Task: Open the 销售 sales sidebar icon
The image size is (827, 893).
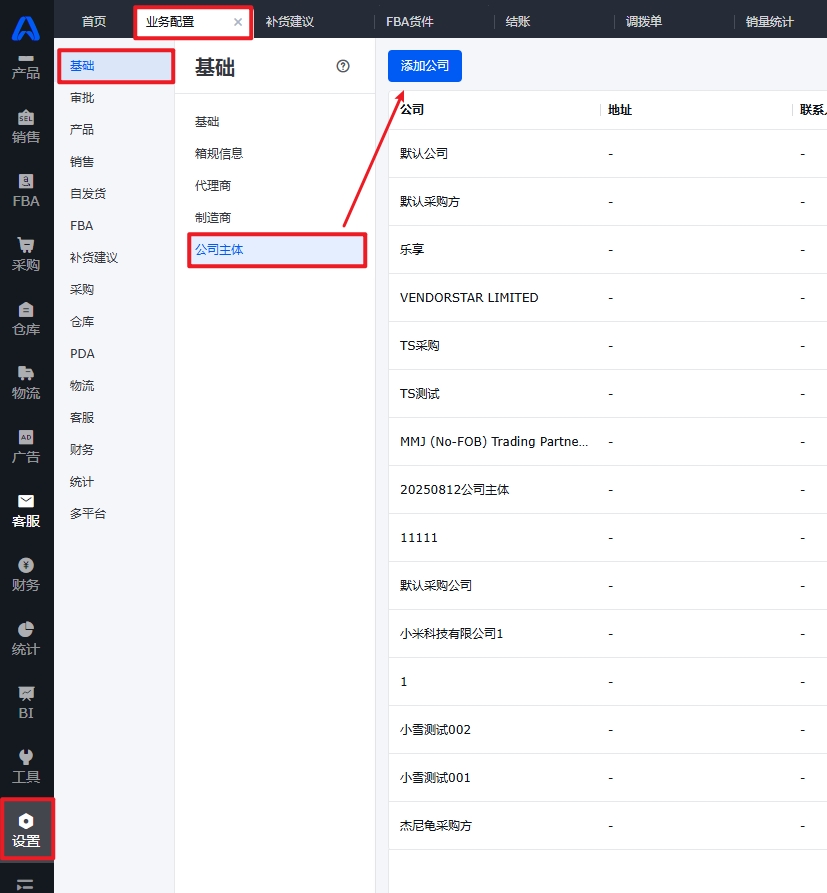Action: 26,127
